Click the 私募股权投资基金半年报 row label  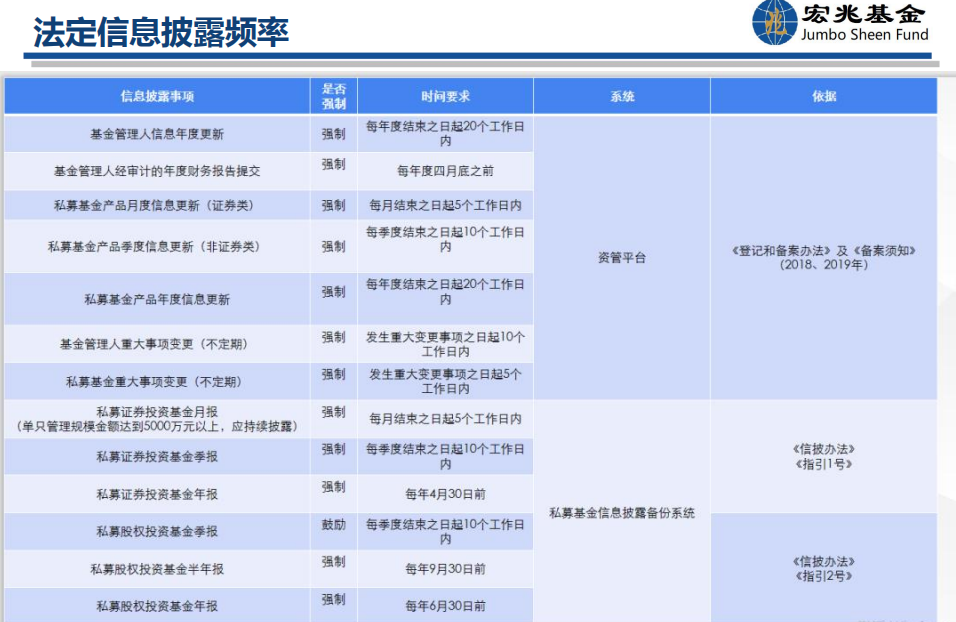pyautogui.click(x=157, y=569)
